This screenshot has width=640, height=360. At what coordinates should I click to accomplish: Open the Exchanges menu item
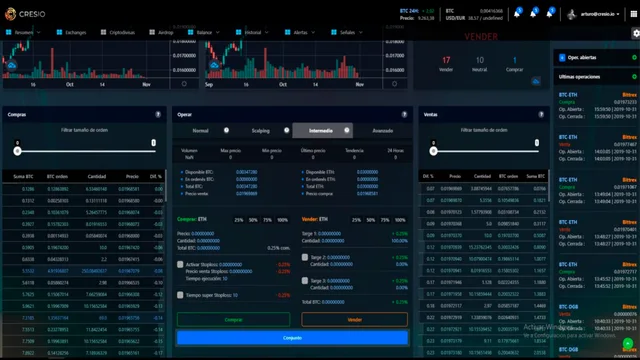(71, 32)
